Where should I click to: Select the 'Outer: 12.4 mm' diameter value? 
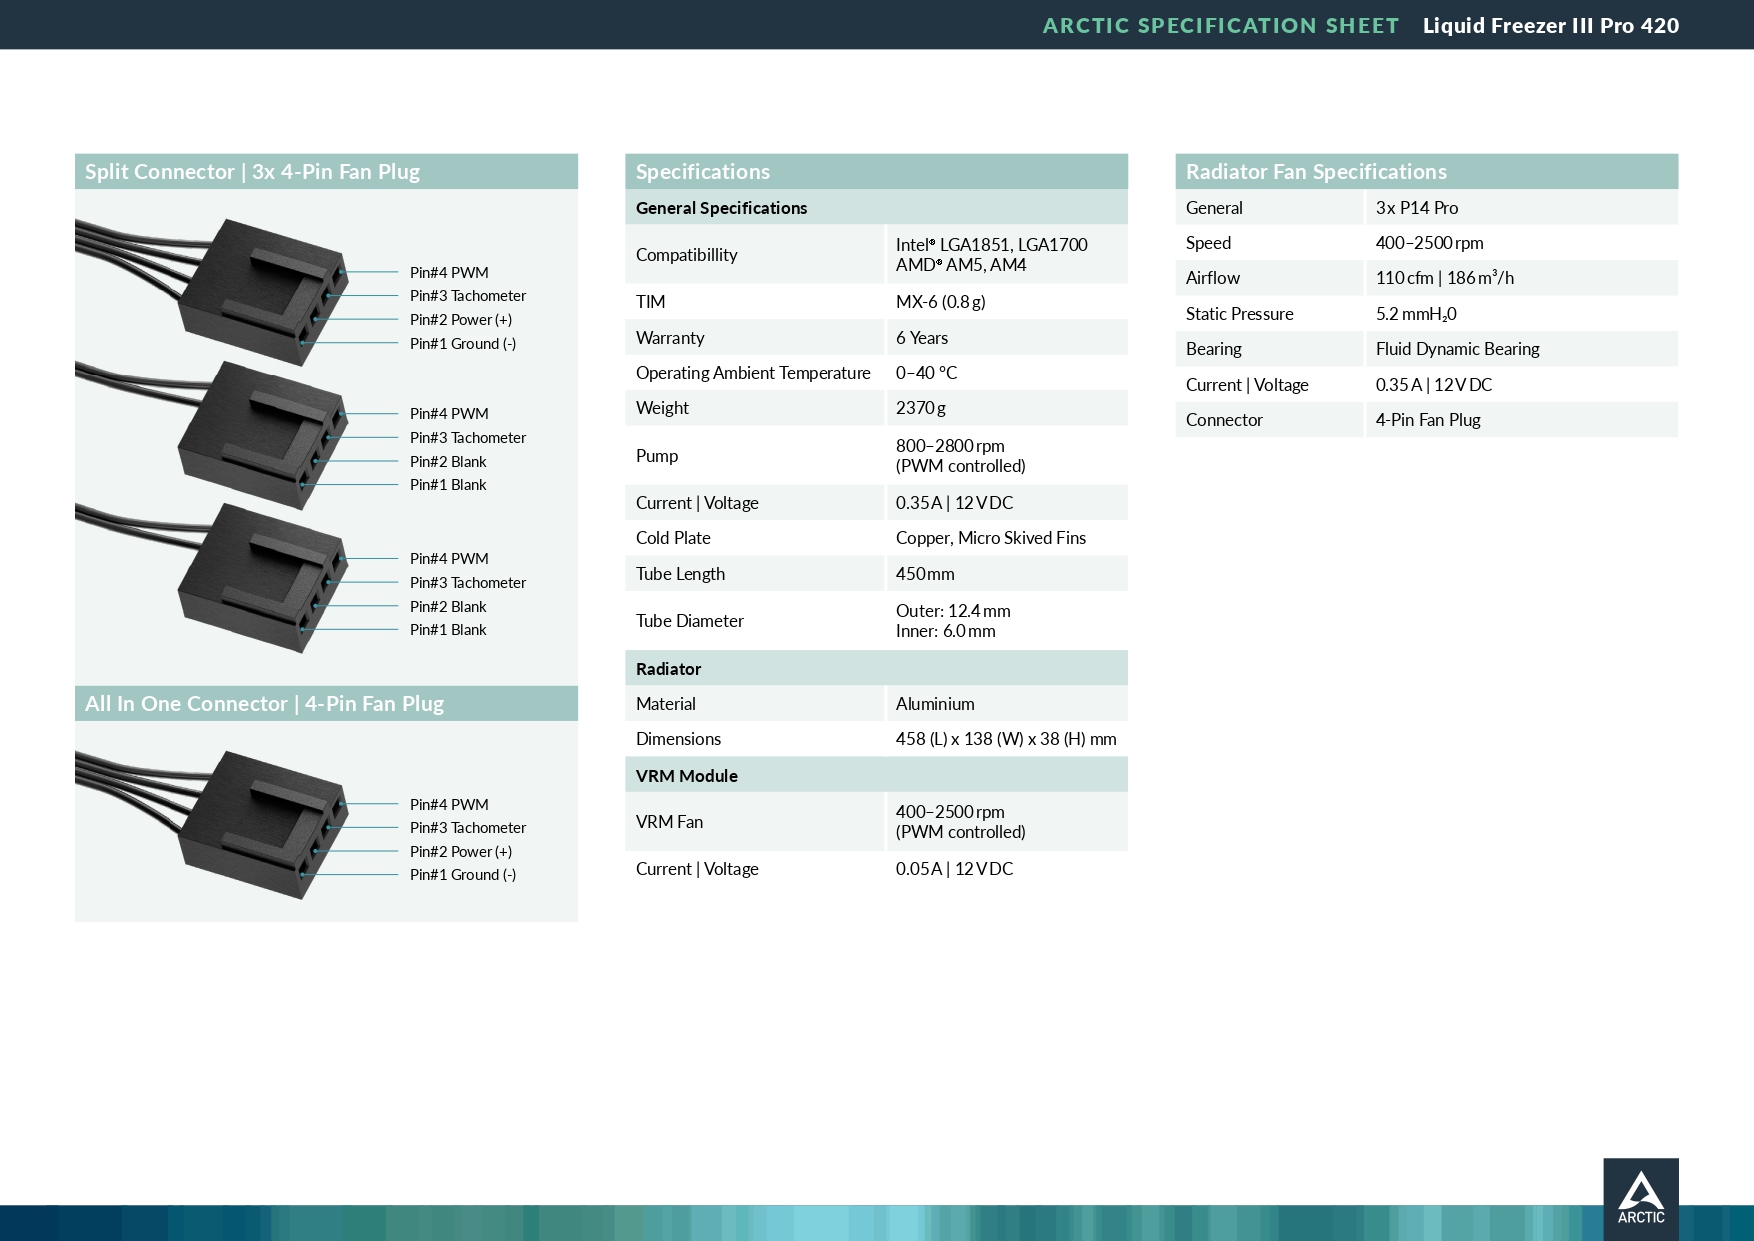click(953, 611)
